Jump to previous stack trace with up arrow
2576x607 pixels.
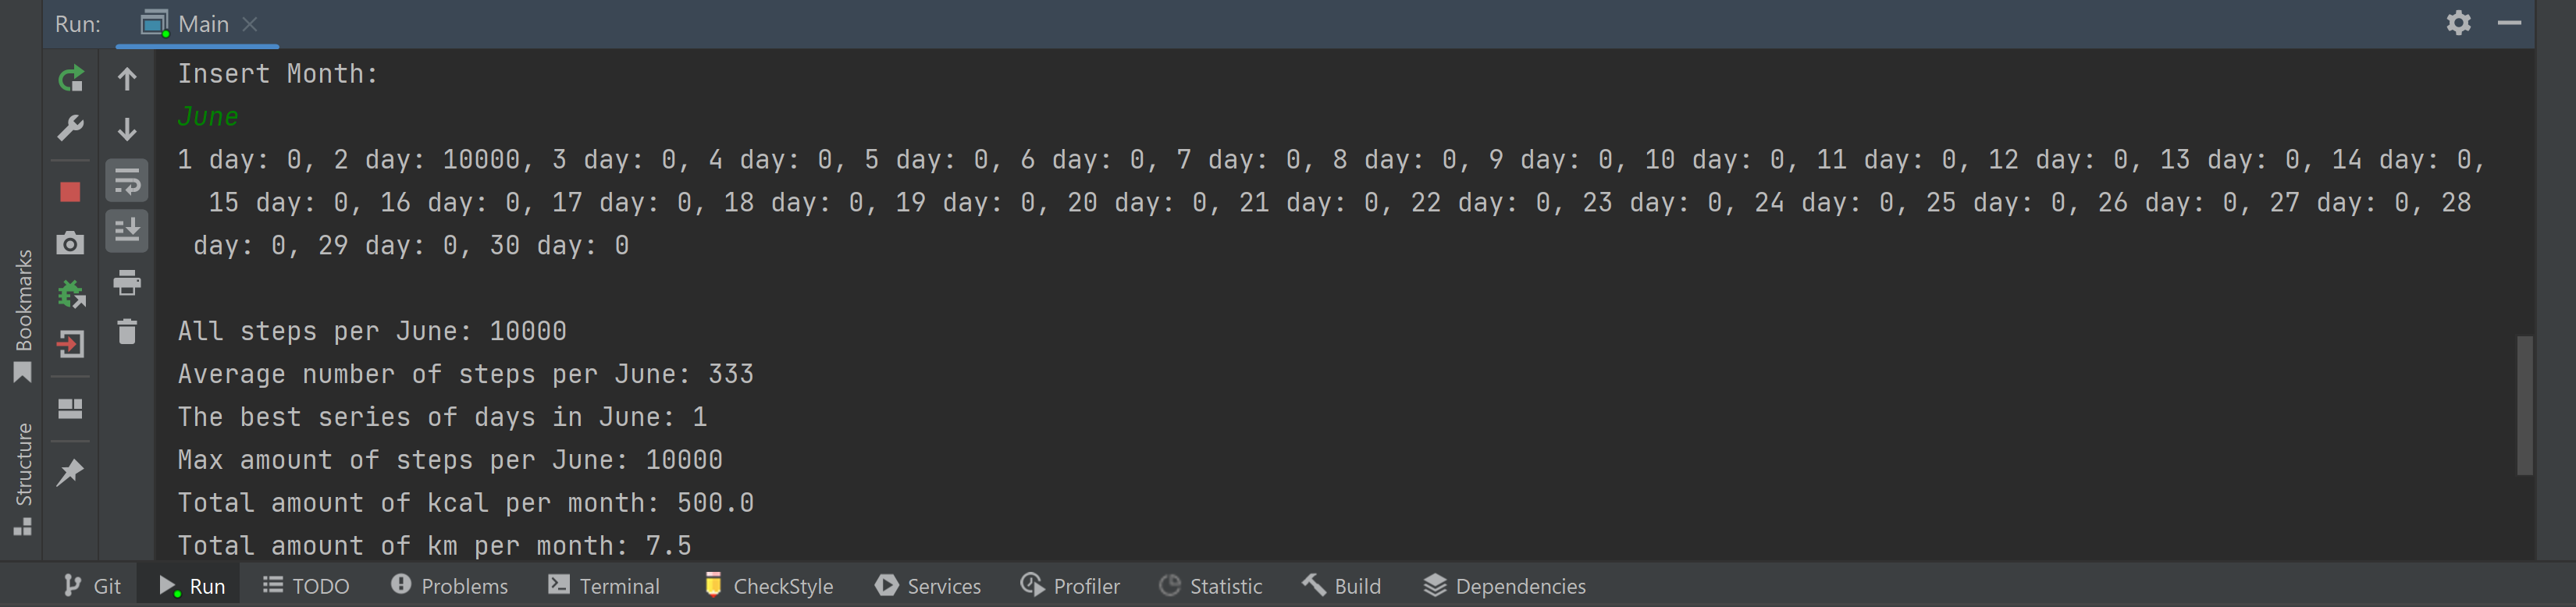coord(127,79)
